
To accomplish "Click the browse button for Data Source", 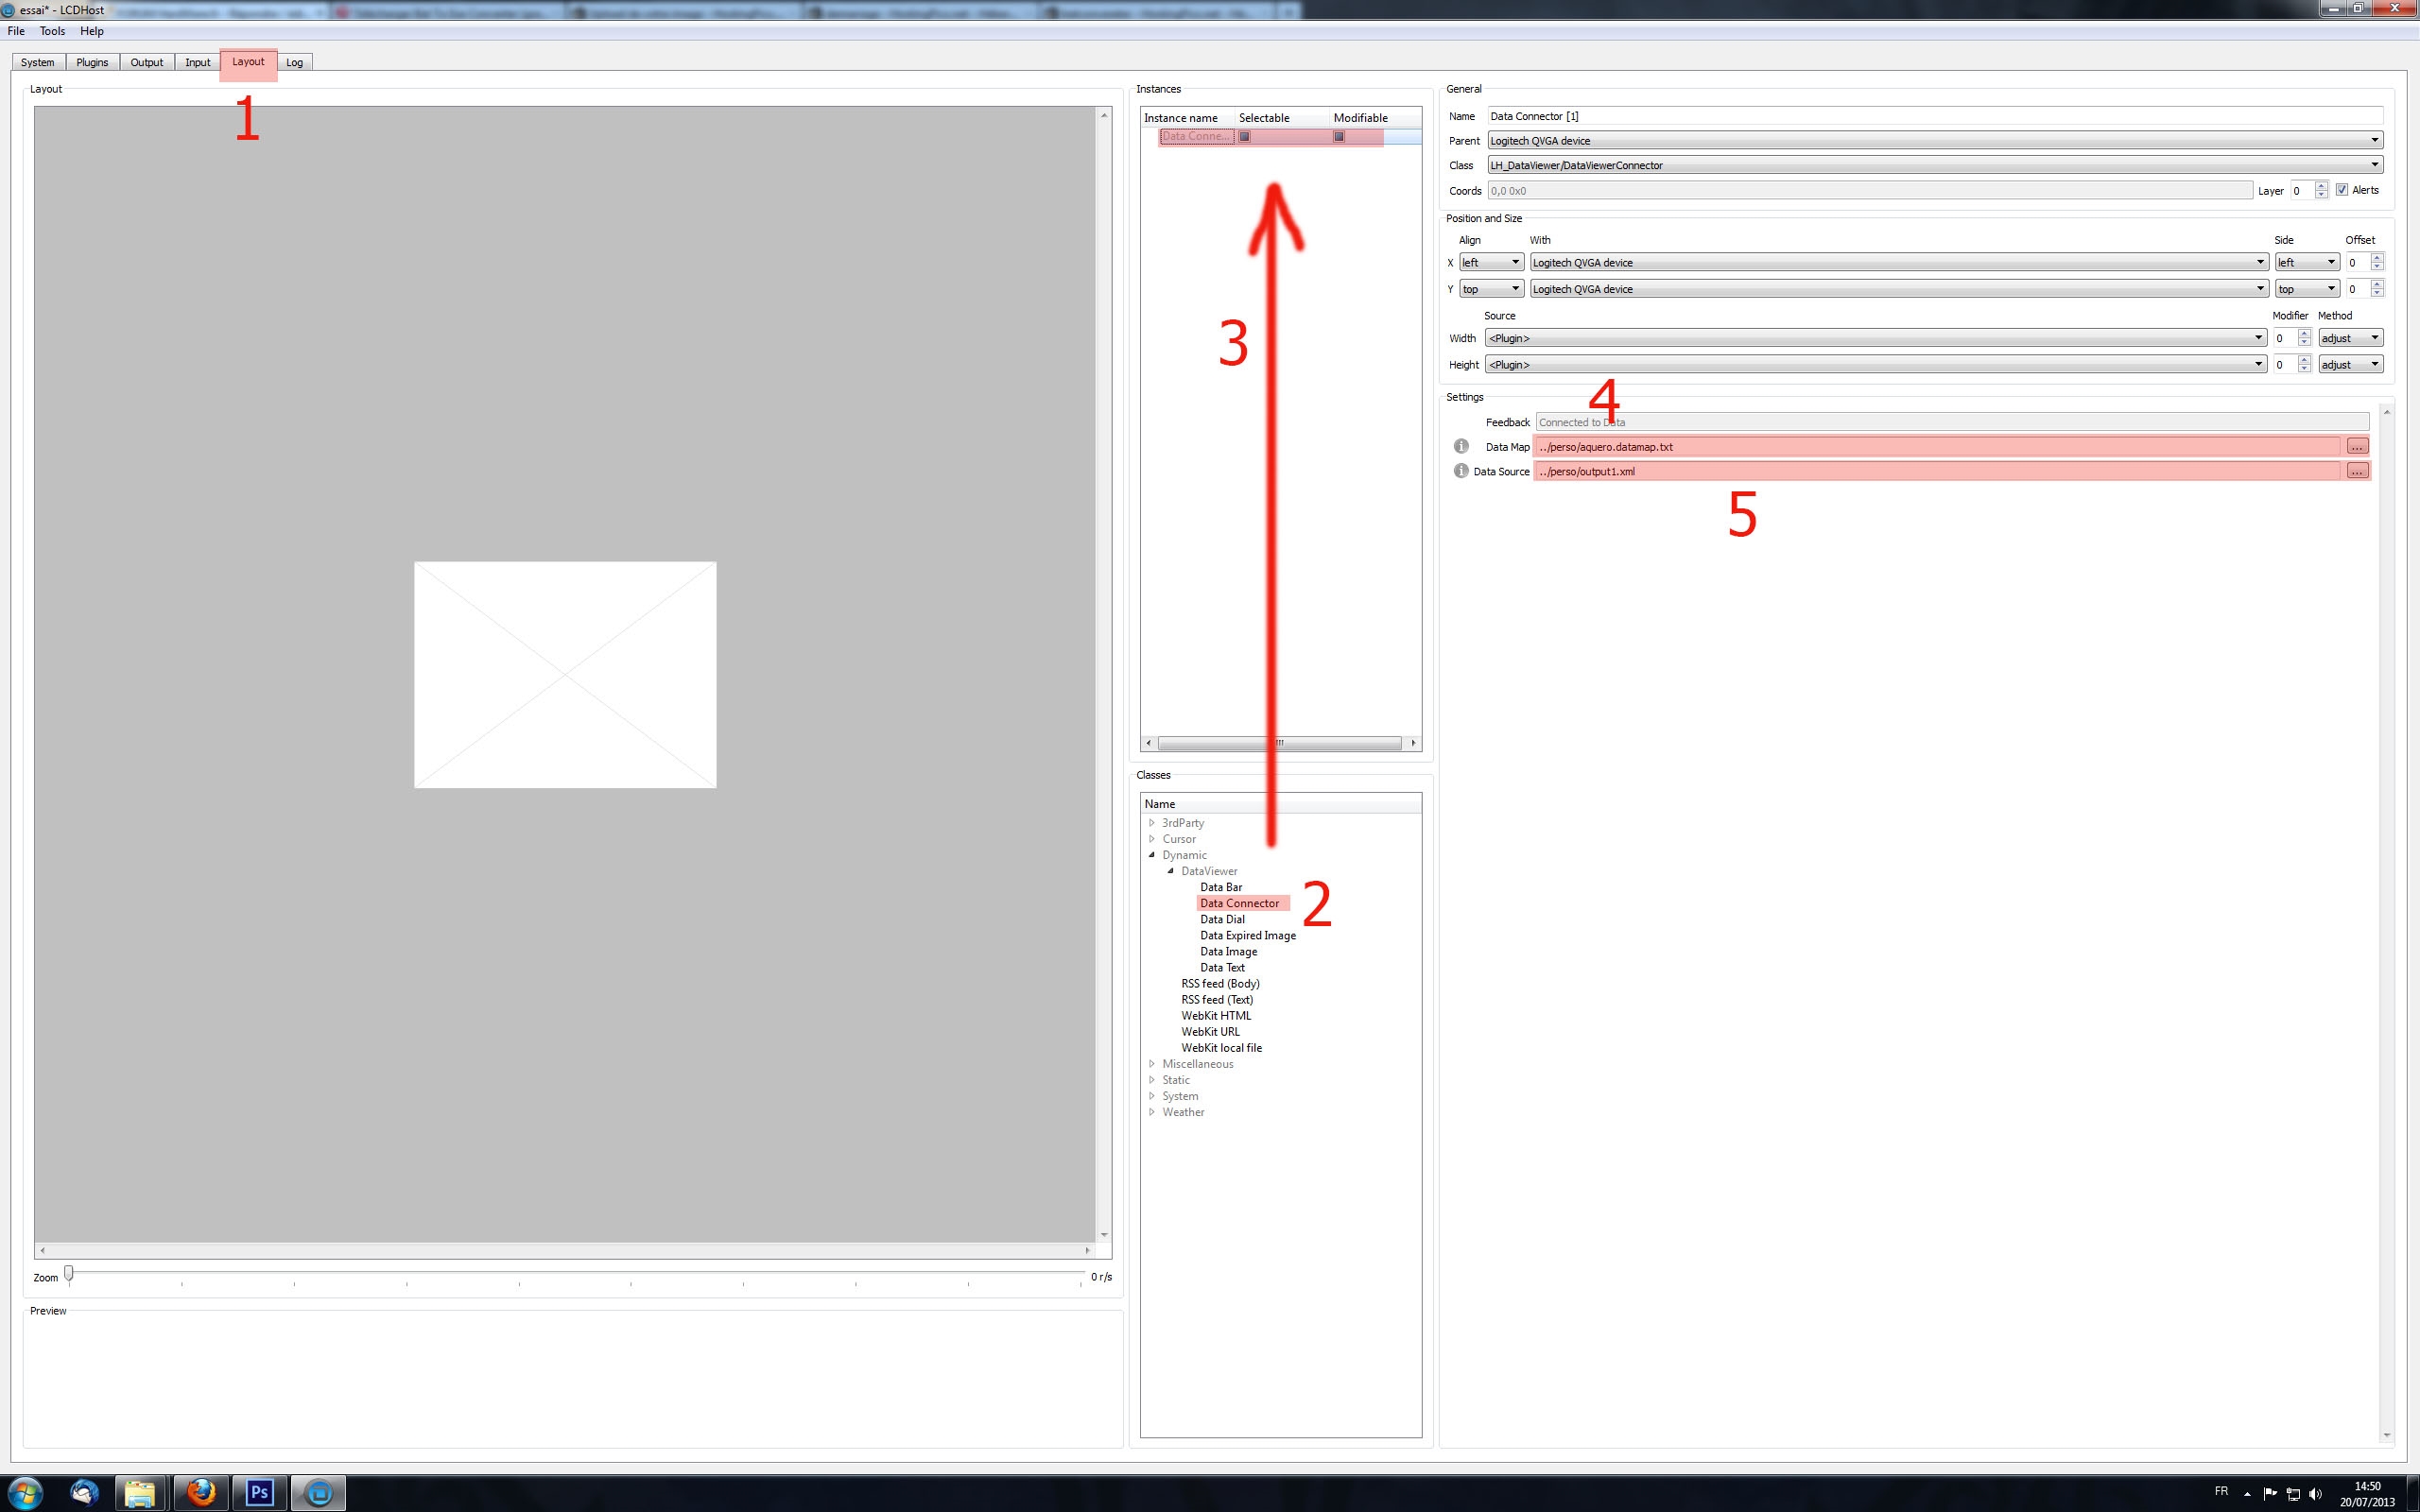I will click(2357, 471).
